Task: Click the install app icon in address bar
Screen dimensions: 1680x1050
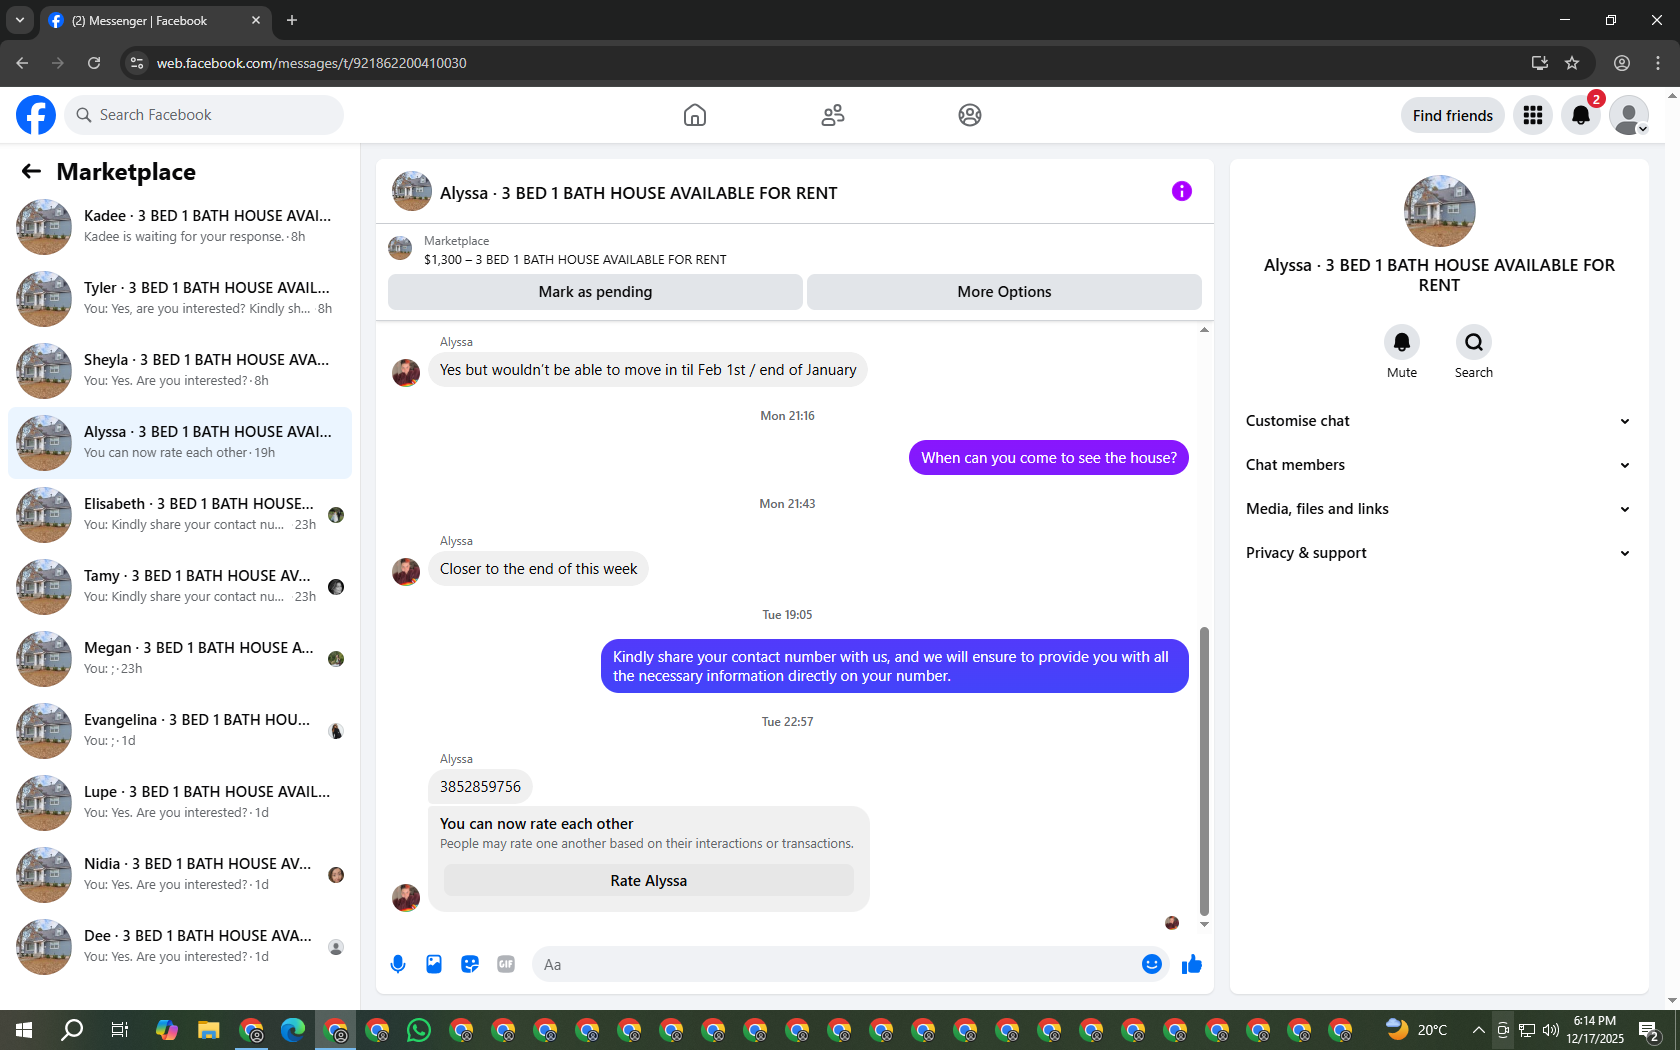Action: coord(1540,63)
